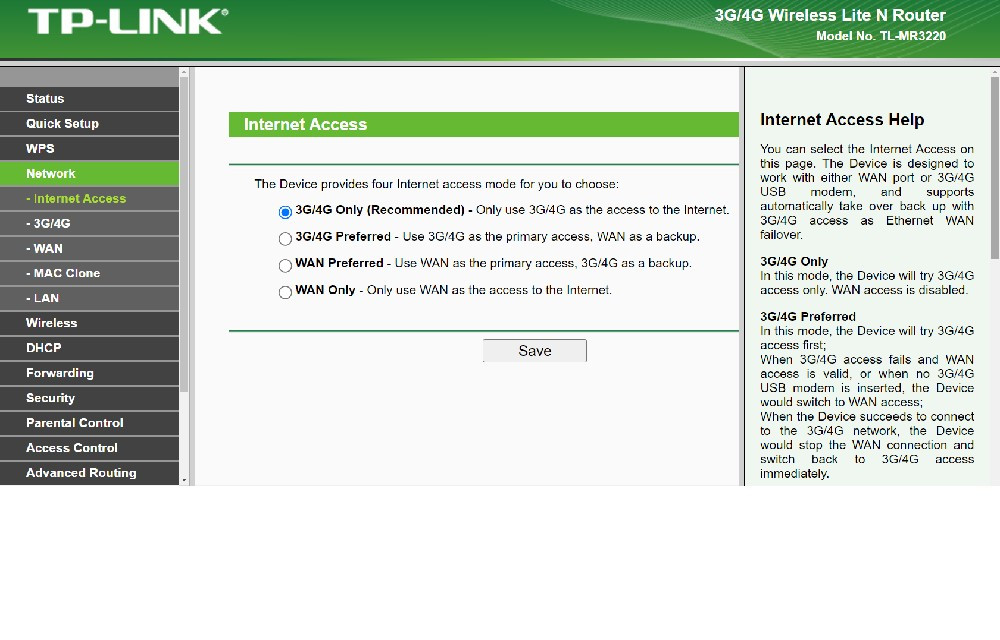Collapse the Network menu section

tap(51, 174)
